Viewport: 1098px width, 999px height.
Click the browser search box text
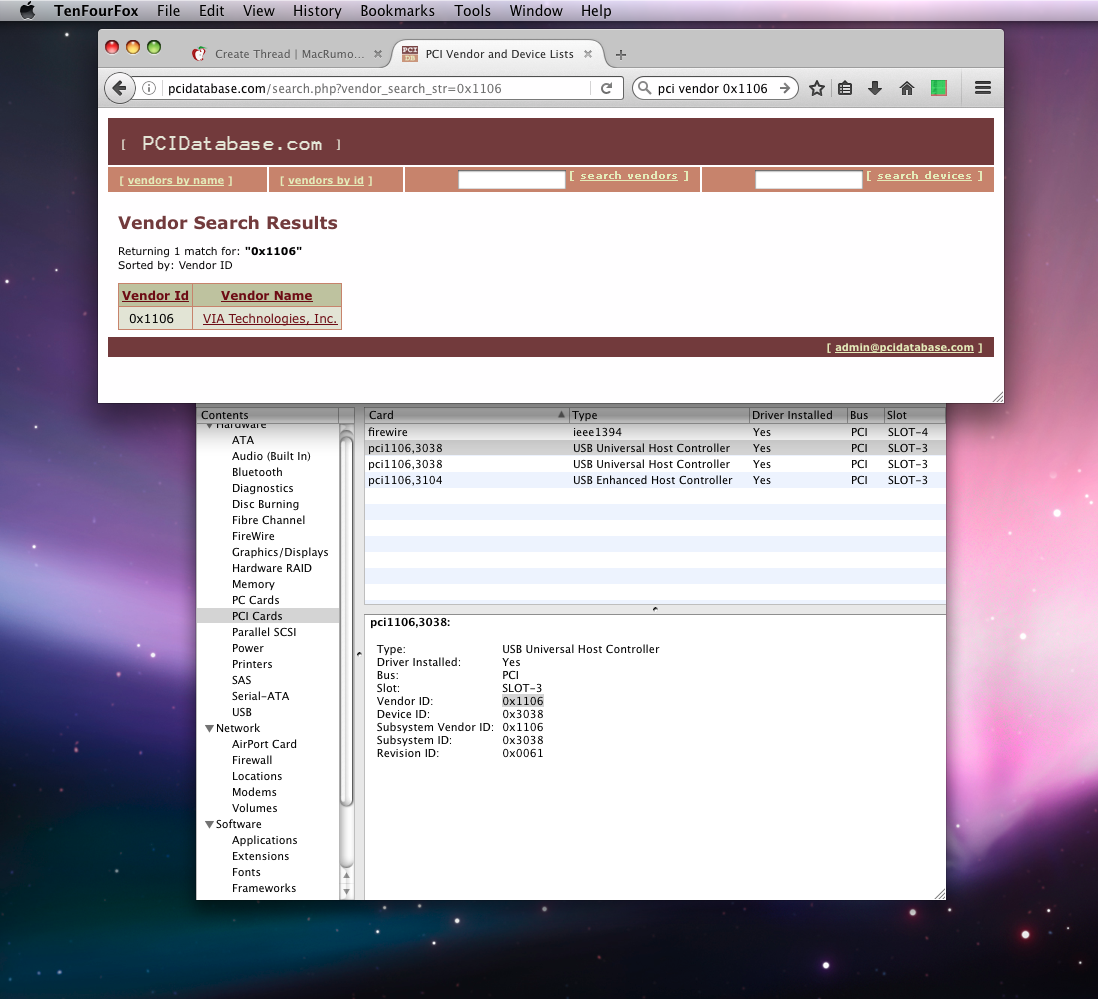point(712,88)
